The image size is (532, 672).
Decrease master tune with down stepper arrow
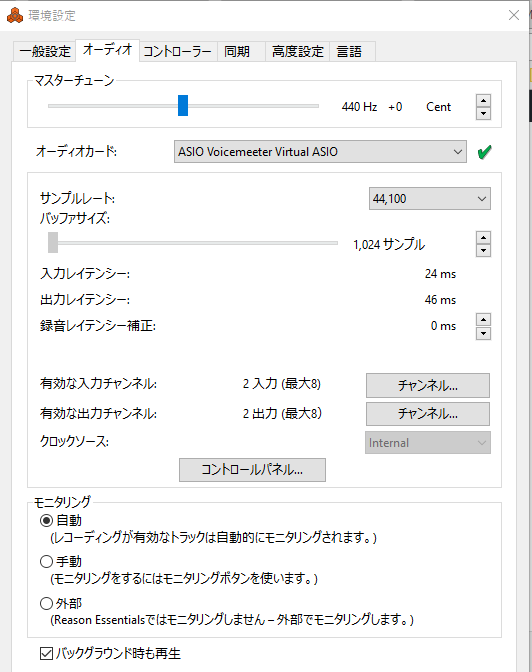[483, 114]
